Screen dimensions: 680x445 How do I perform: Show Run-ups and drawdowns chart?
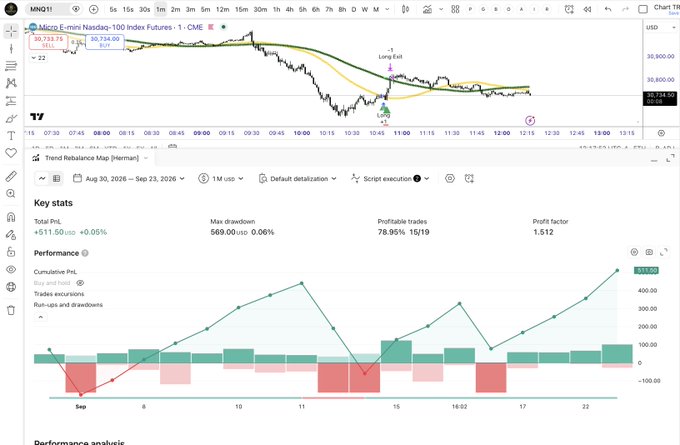[68, 304]
